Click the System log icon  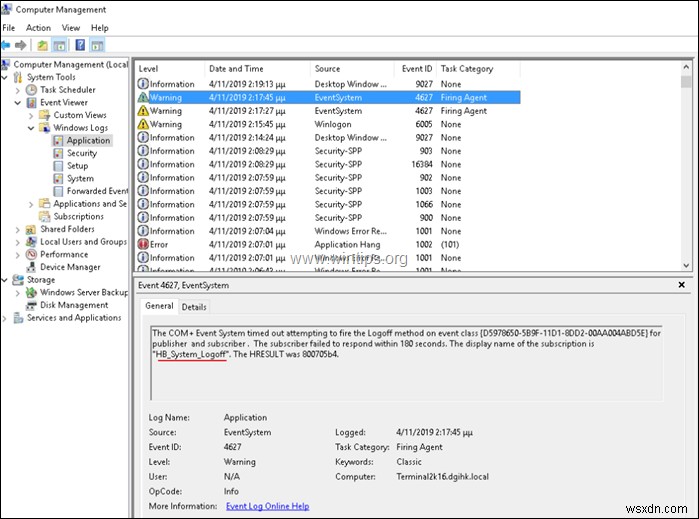58,178
